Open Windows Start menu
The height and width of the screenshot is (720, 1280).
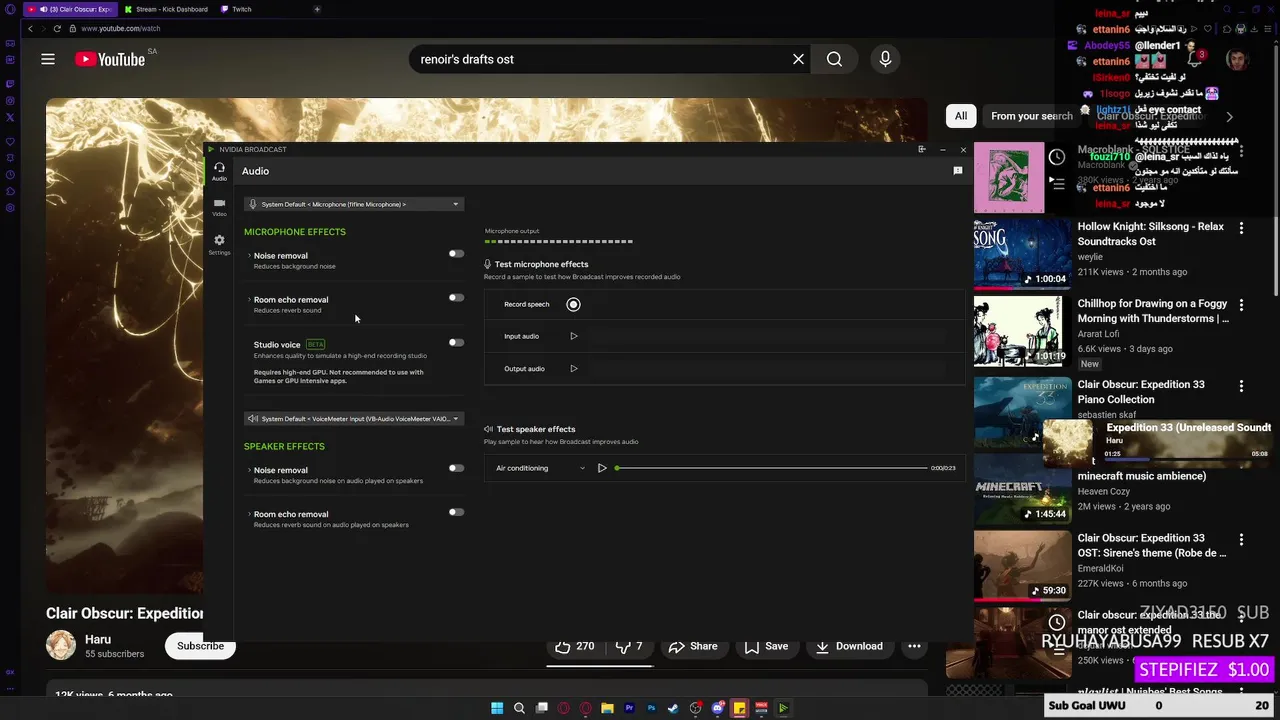click(x=497, y=708)
